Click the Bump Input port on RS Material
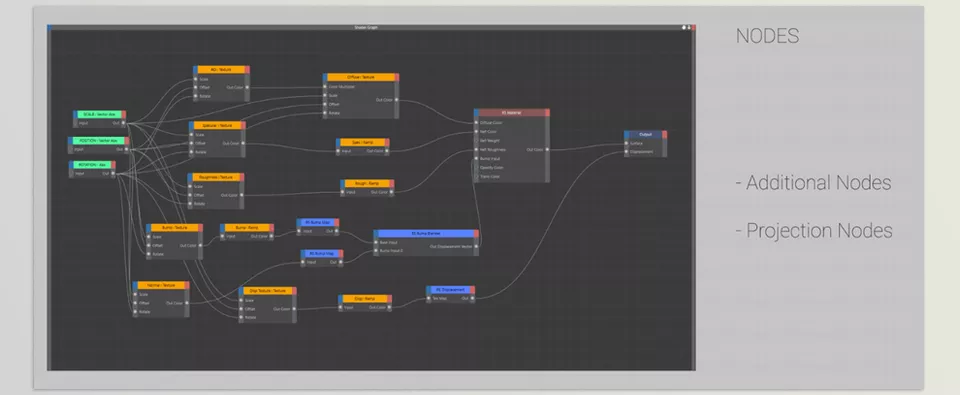 476,158
